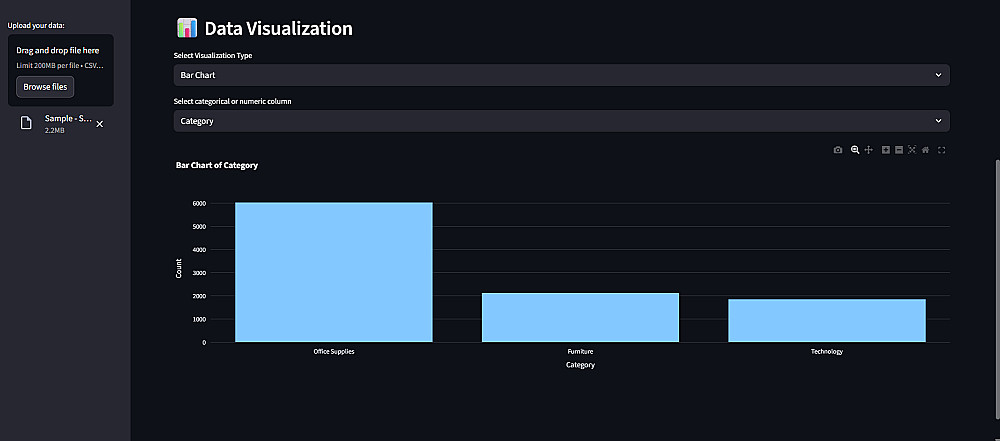The height and width of the screenshot is (441, 1000).
Task: Remove the uploaded Sample file
Action: 99,124
